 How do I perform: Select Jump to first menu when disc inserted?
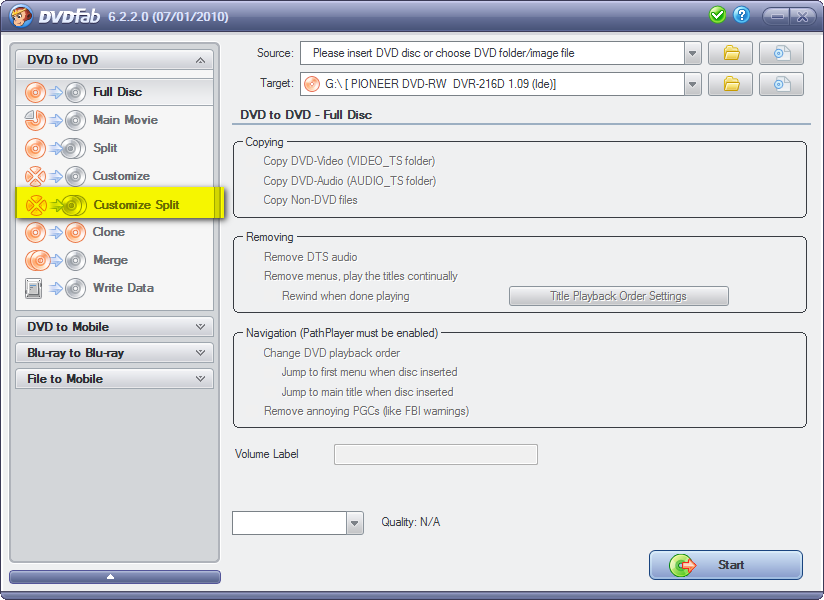pos(369,372)
